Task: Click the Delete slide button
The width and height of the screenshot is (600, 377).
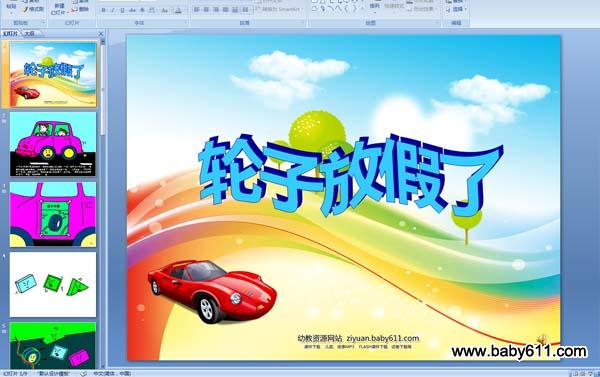Action: [x=80, y=9]
